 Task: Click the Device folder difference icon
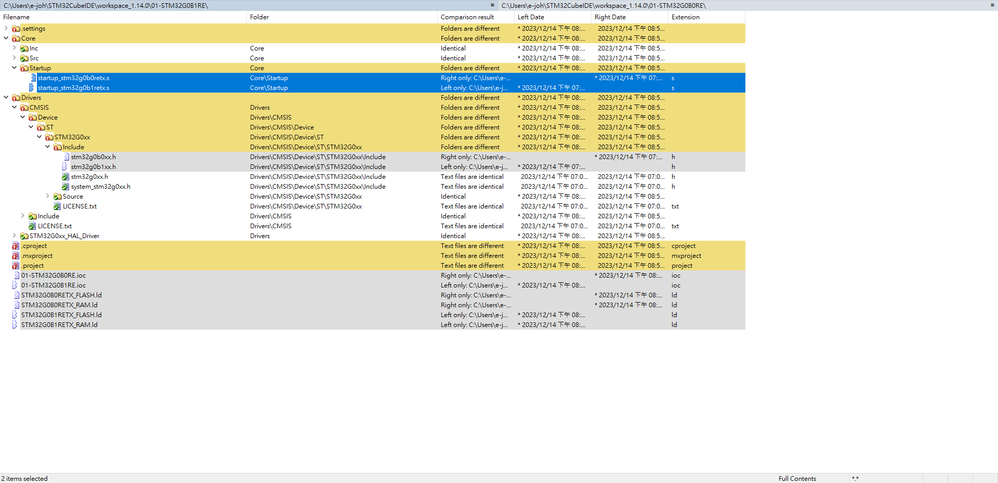[32, 118]
